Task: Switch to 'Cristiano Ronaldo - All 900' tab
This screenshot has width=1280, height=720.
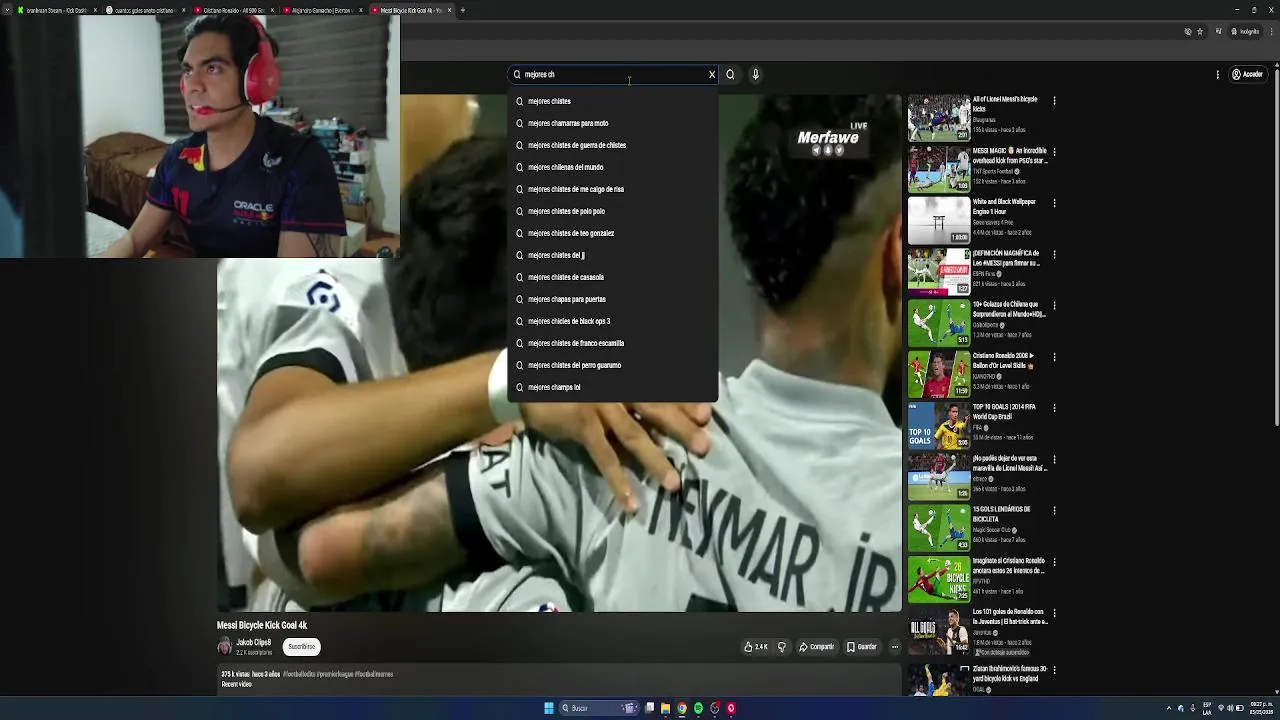Action: pyautogui.click(x=234, y=10)
